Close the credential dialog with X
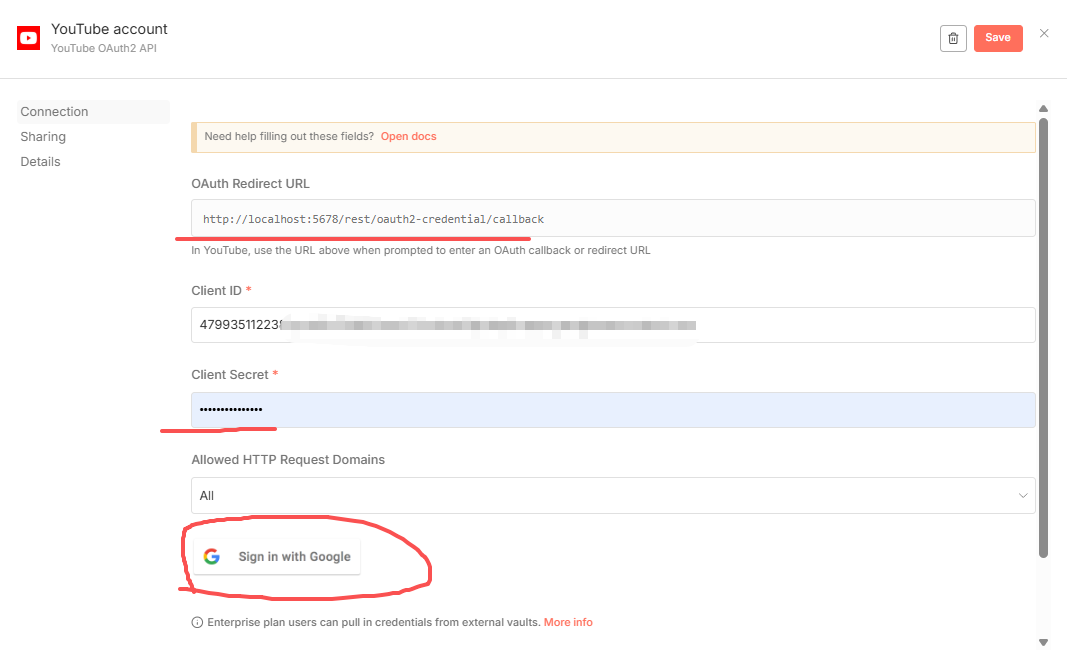Viewport: 1067px width, 668px height. point(1044,33)
